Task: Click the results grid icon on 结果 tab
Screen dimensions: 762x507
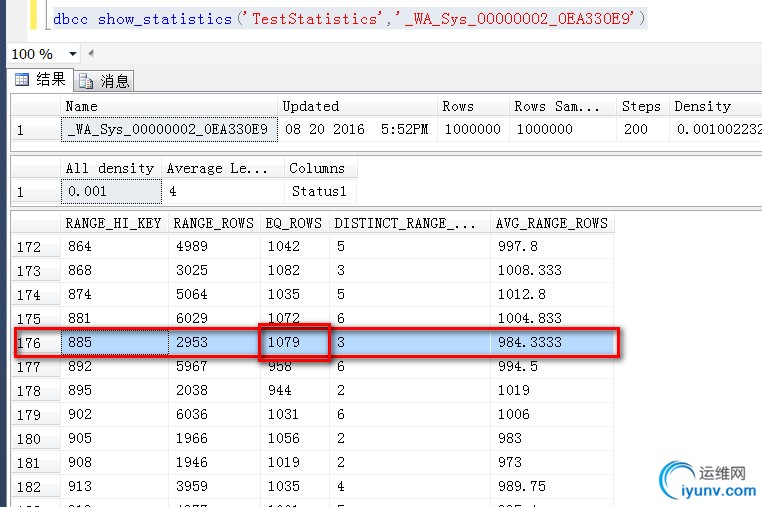Action: [x=22, y=79]
